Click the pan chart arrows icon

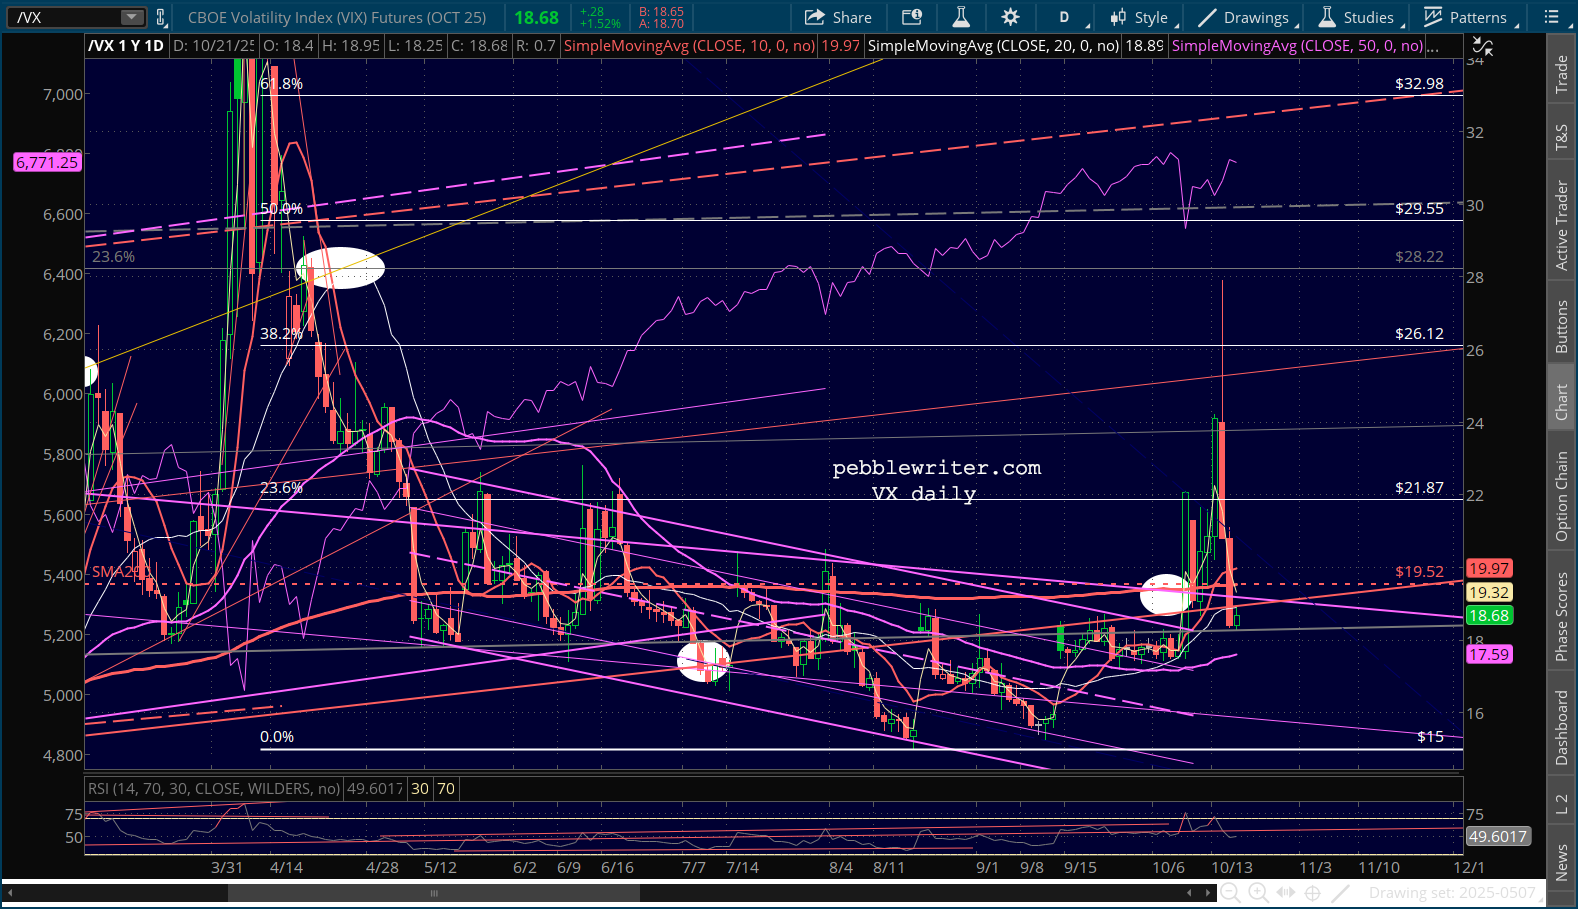[x=1285, y=893]
